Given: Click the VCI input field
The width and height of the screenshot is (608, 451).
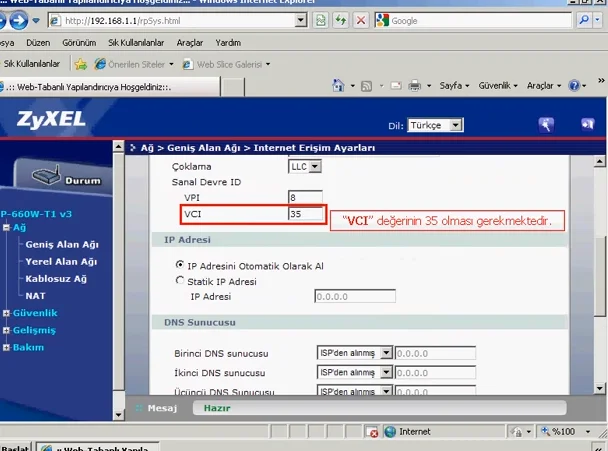Looking at the screenshot, I should (305, 214).
